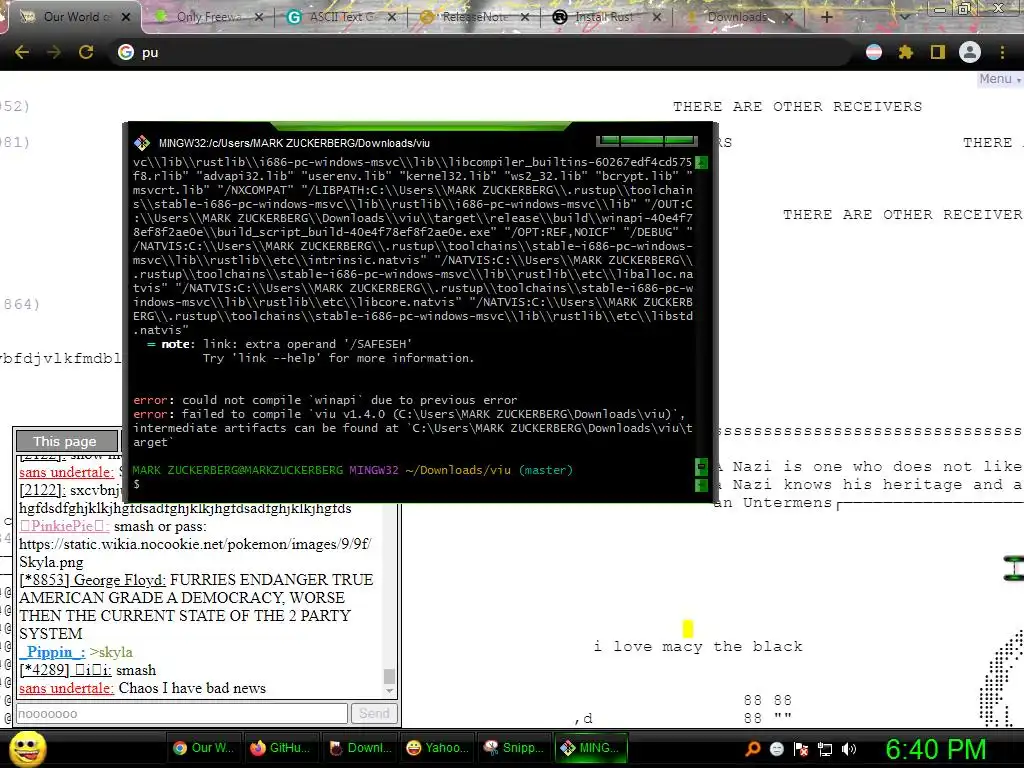Open the Pippin username link
The height and width of the screenshot is (768, 1024).
pyautogui.click(x=52, y=652)
